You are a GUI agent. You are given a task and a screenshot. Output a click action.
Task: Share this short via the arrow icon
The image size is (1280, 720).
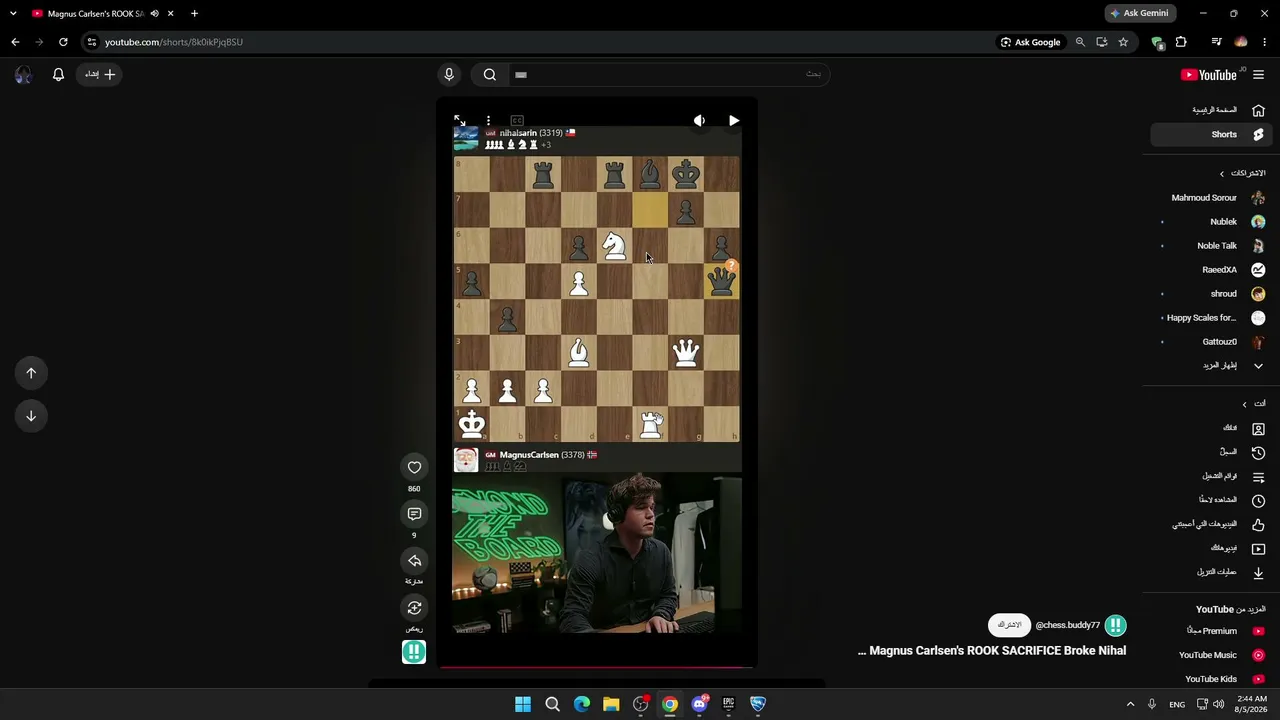coord(414,561)
